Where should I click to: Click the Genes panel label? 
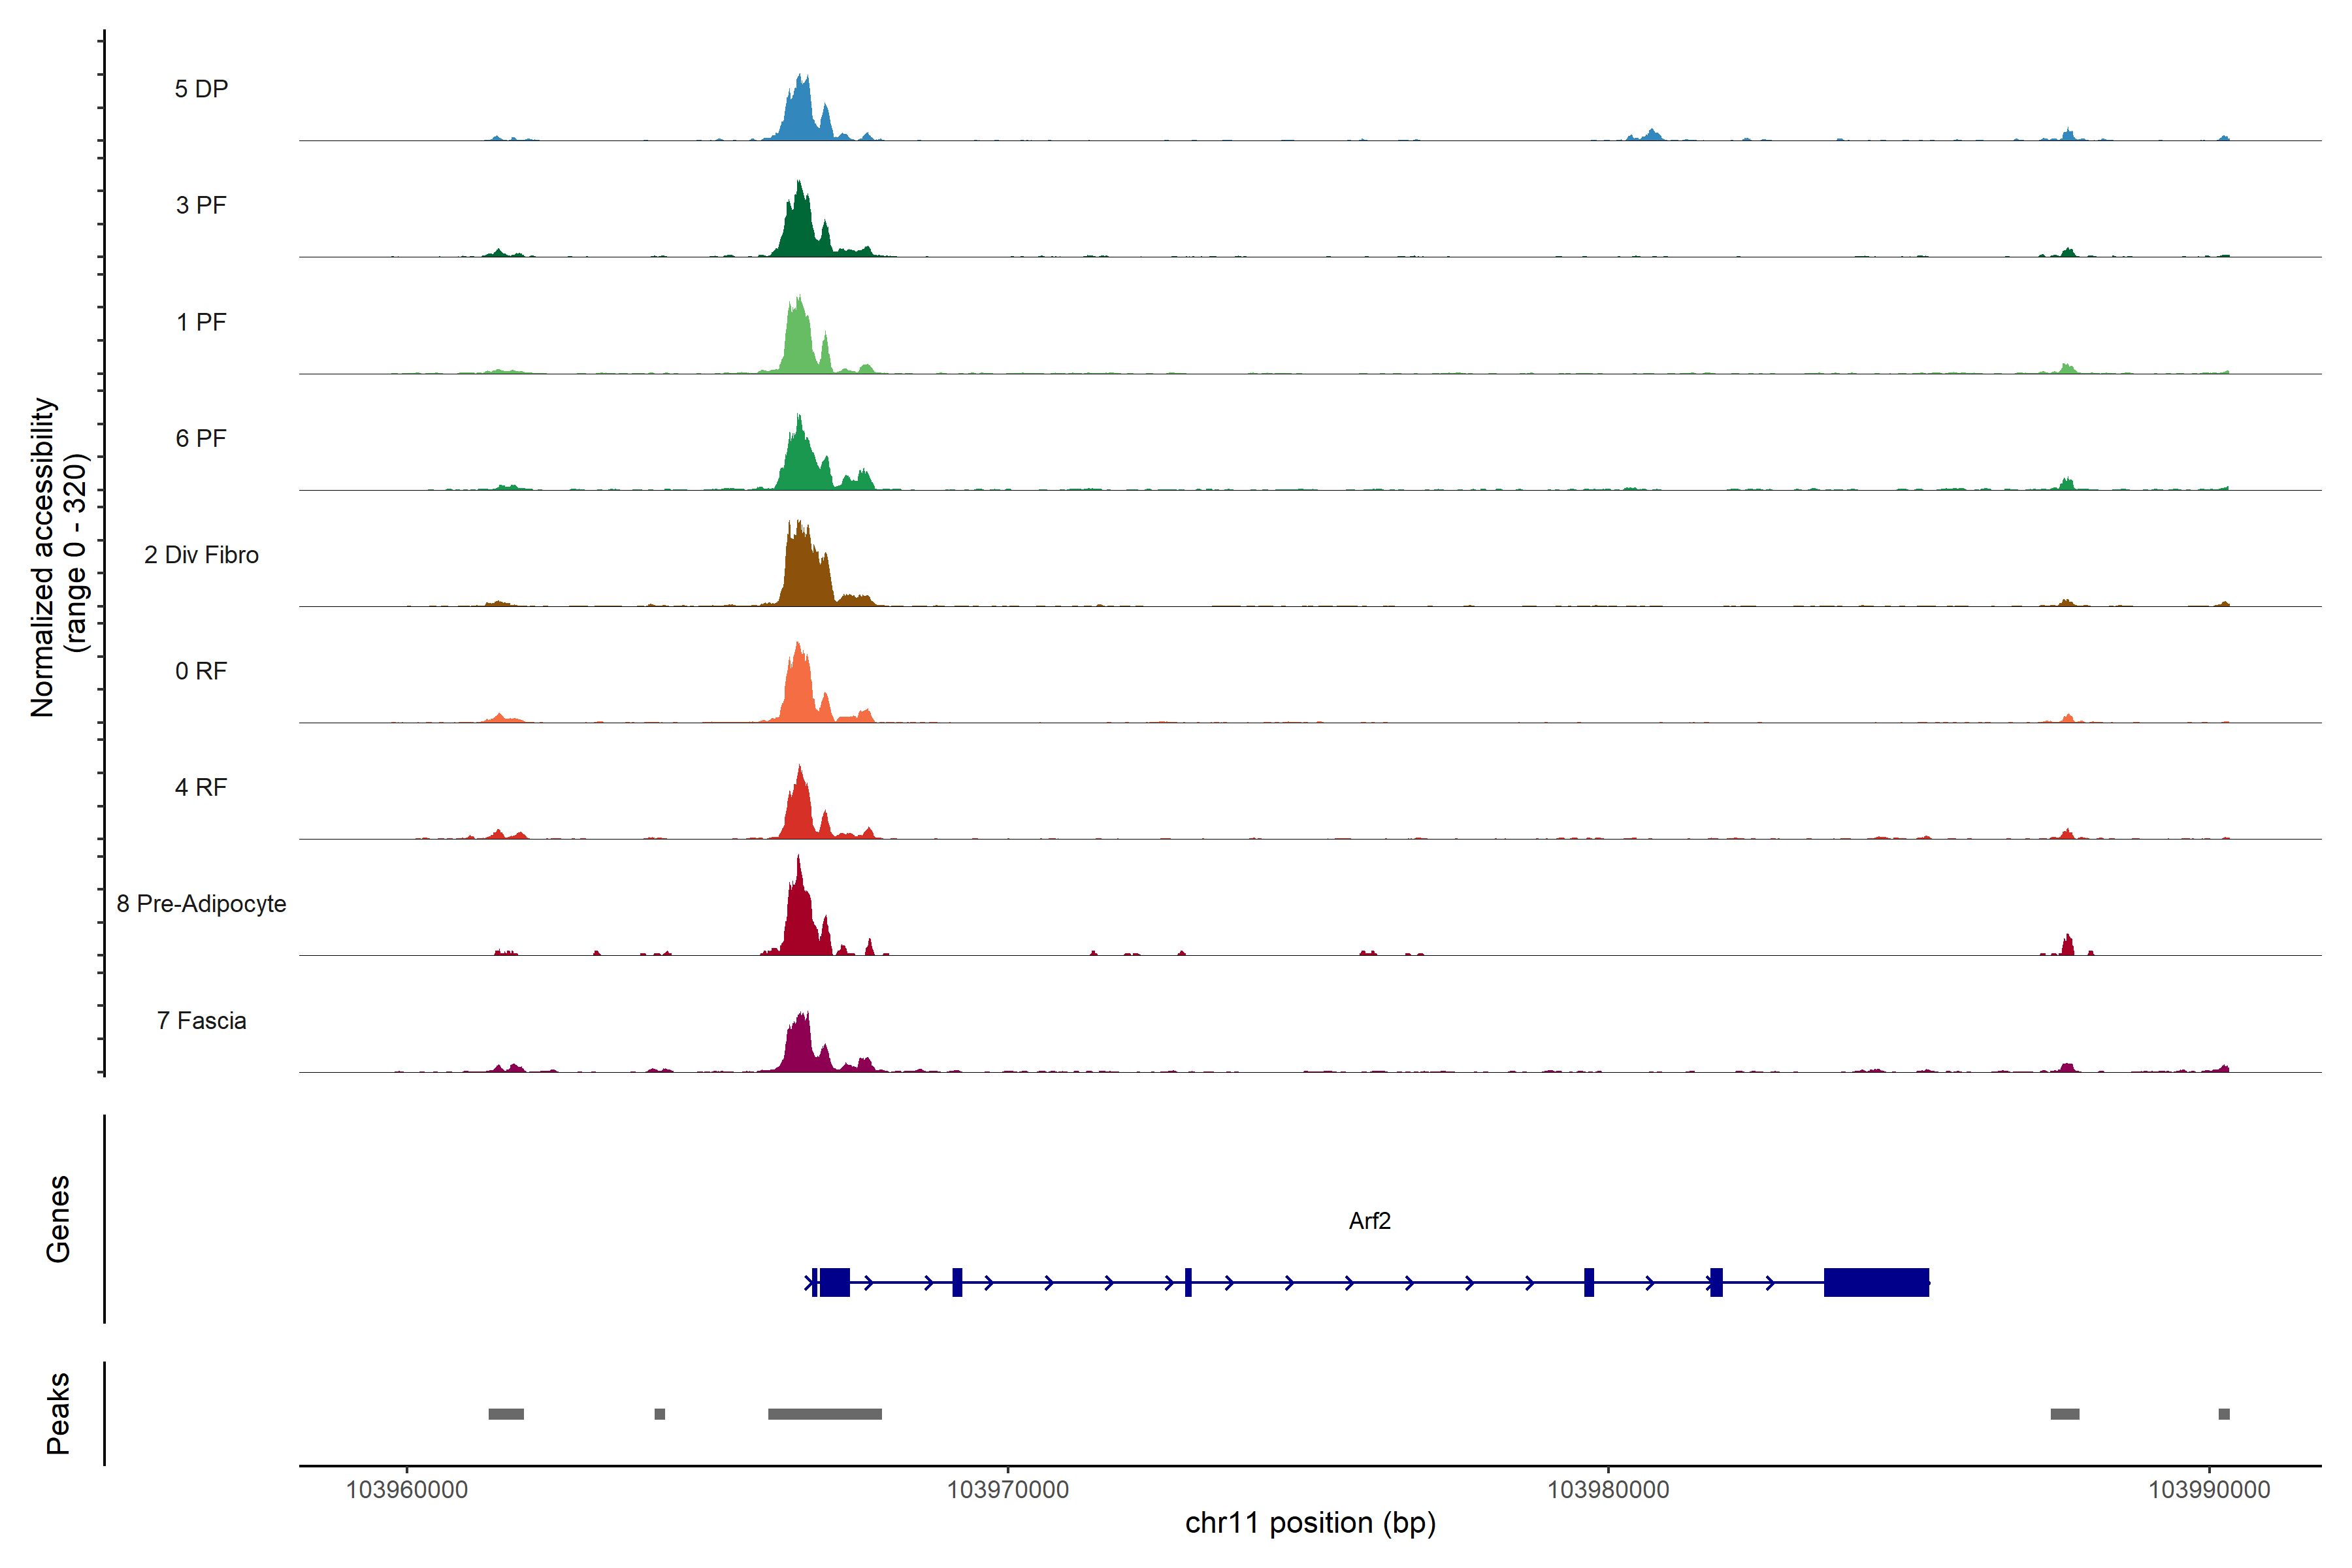tap(58, 1219)
